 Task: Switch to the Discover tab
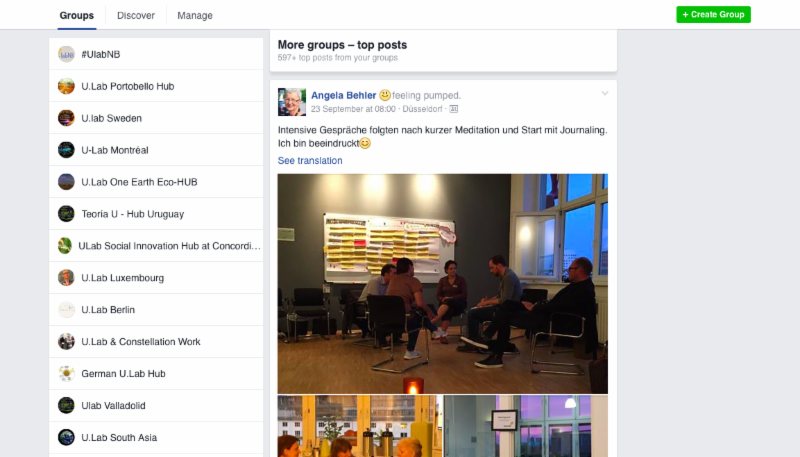click(136, 15)
